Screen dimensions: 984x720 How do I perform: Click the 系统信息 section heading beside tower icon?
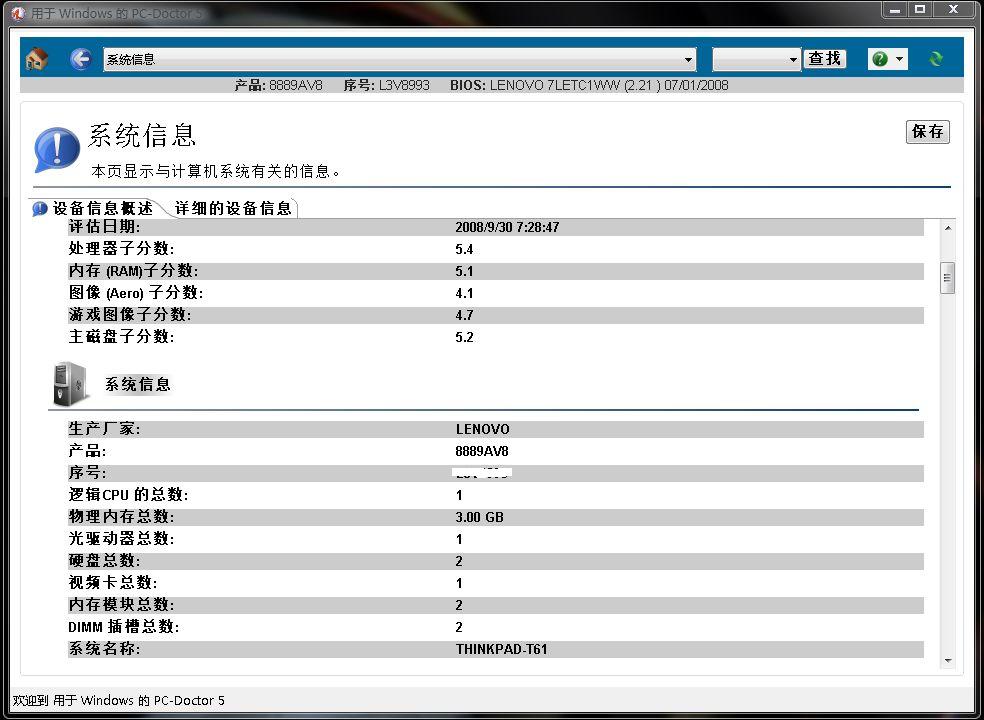[x=137, y=384]
